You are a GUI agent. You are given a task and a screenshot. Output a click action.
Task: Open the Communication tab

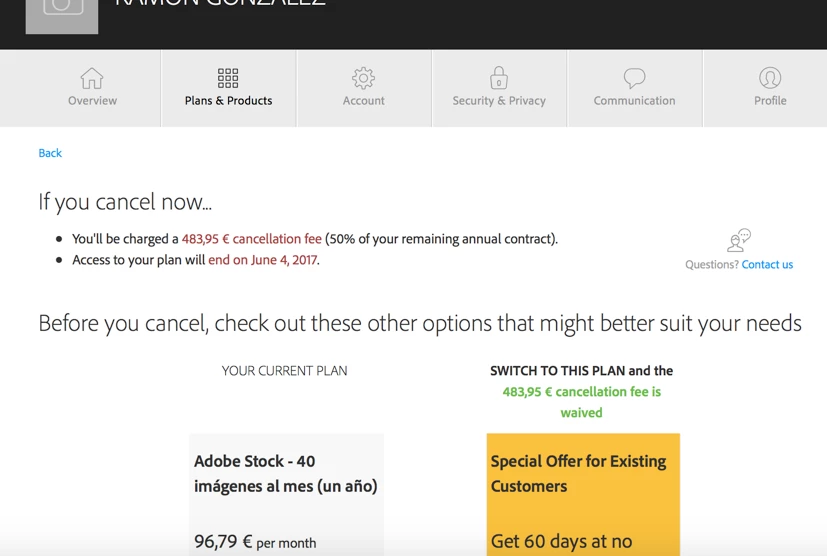(x=634, y=88)
